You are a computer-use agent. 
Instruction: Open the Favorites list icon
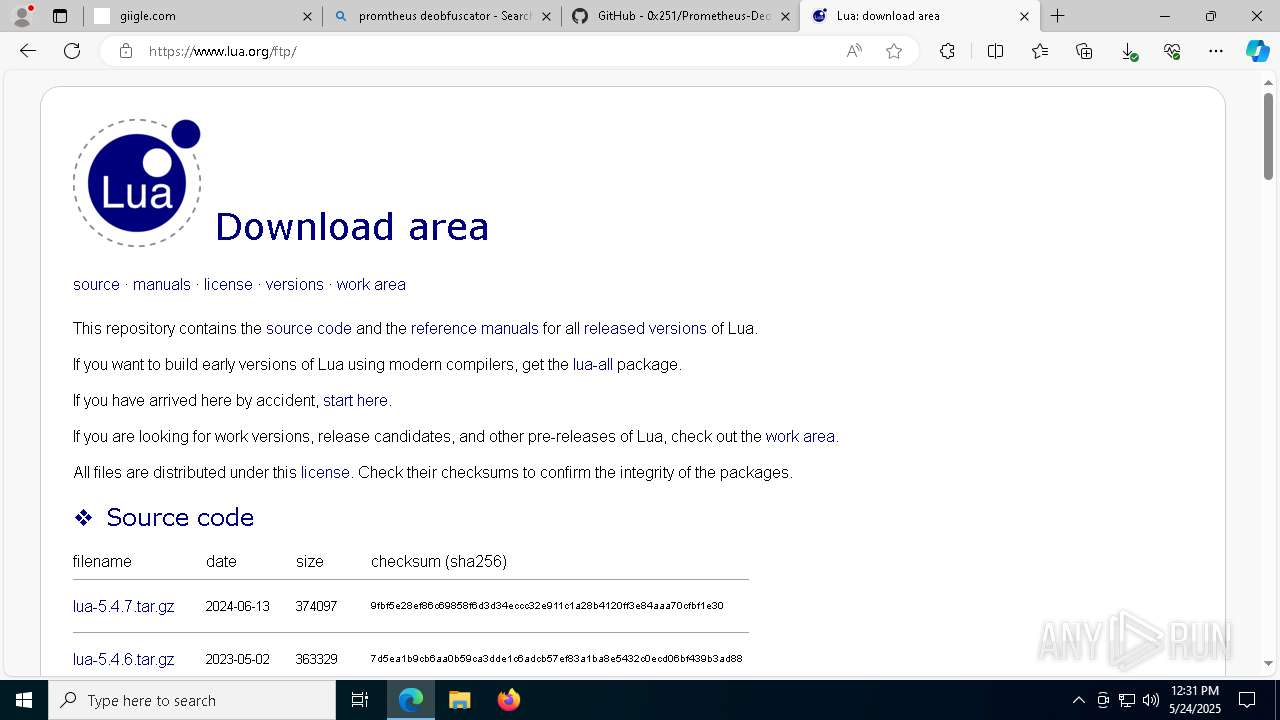tap(1040, 51)
